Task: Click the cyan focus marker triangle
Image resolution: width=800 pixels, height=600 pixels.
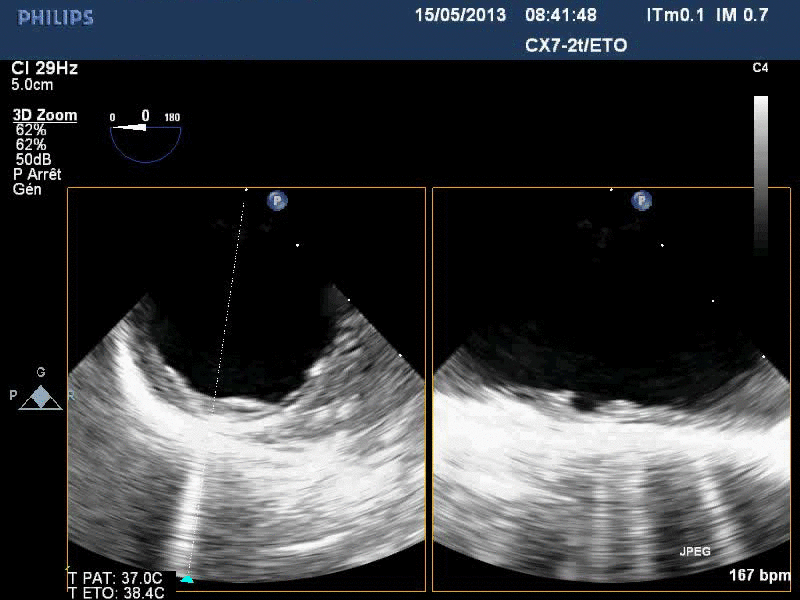Action: pyautogui.click(x=187, y=579)
